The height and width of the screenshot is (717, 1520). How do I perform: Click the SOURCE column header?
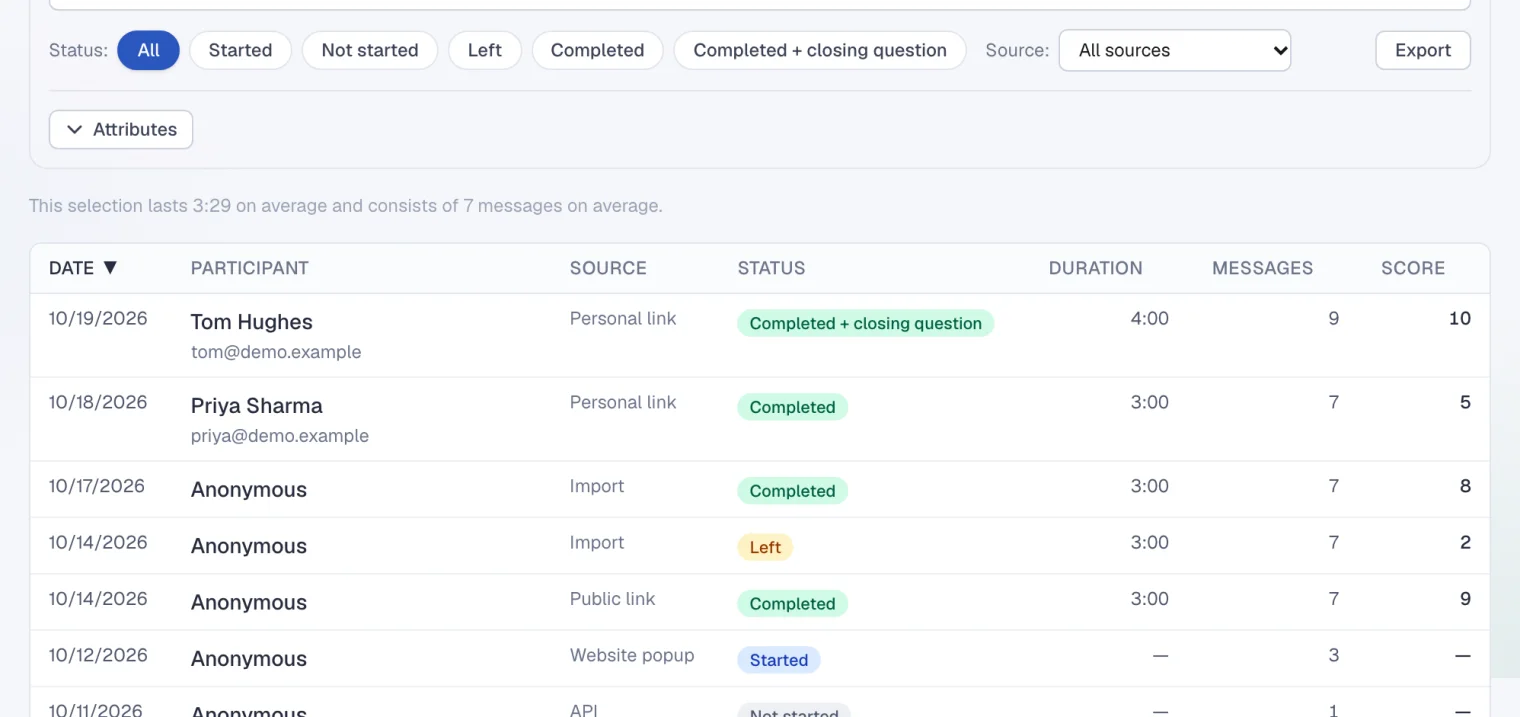pyautogui.click(x=608, y=268)
